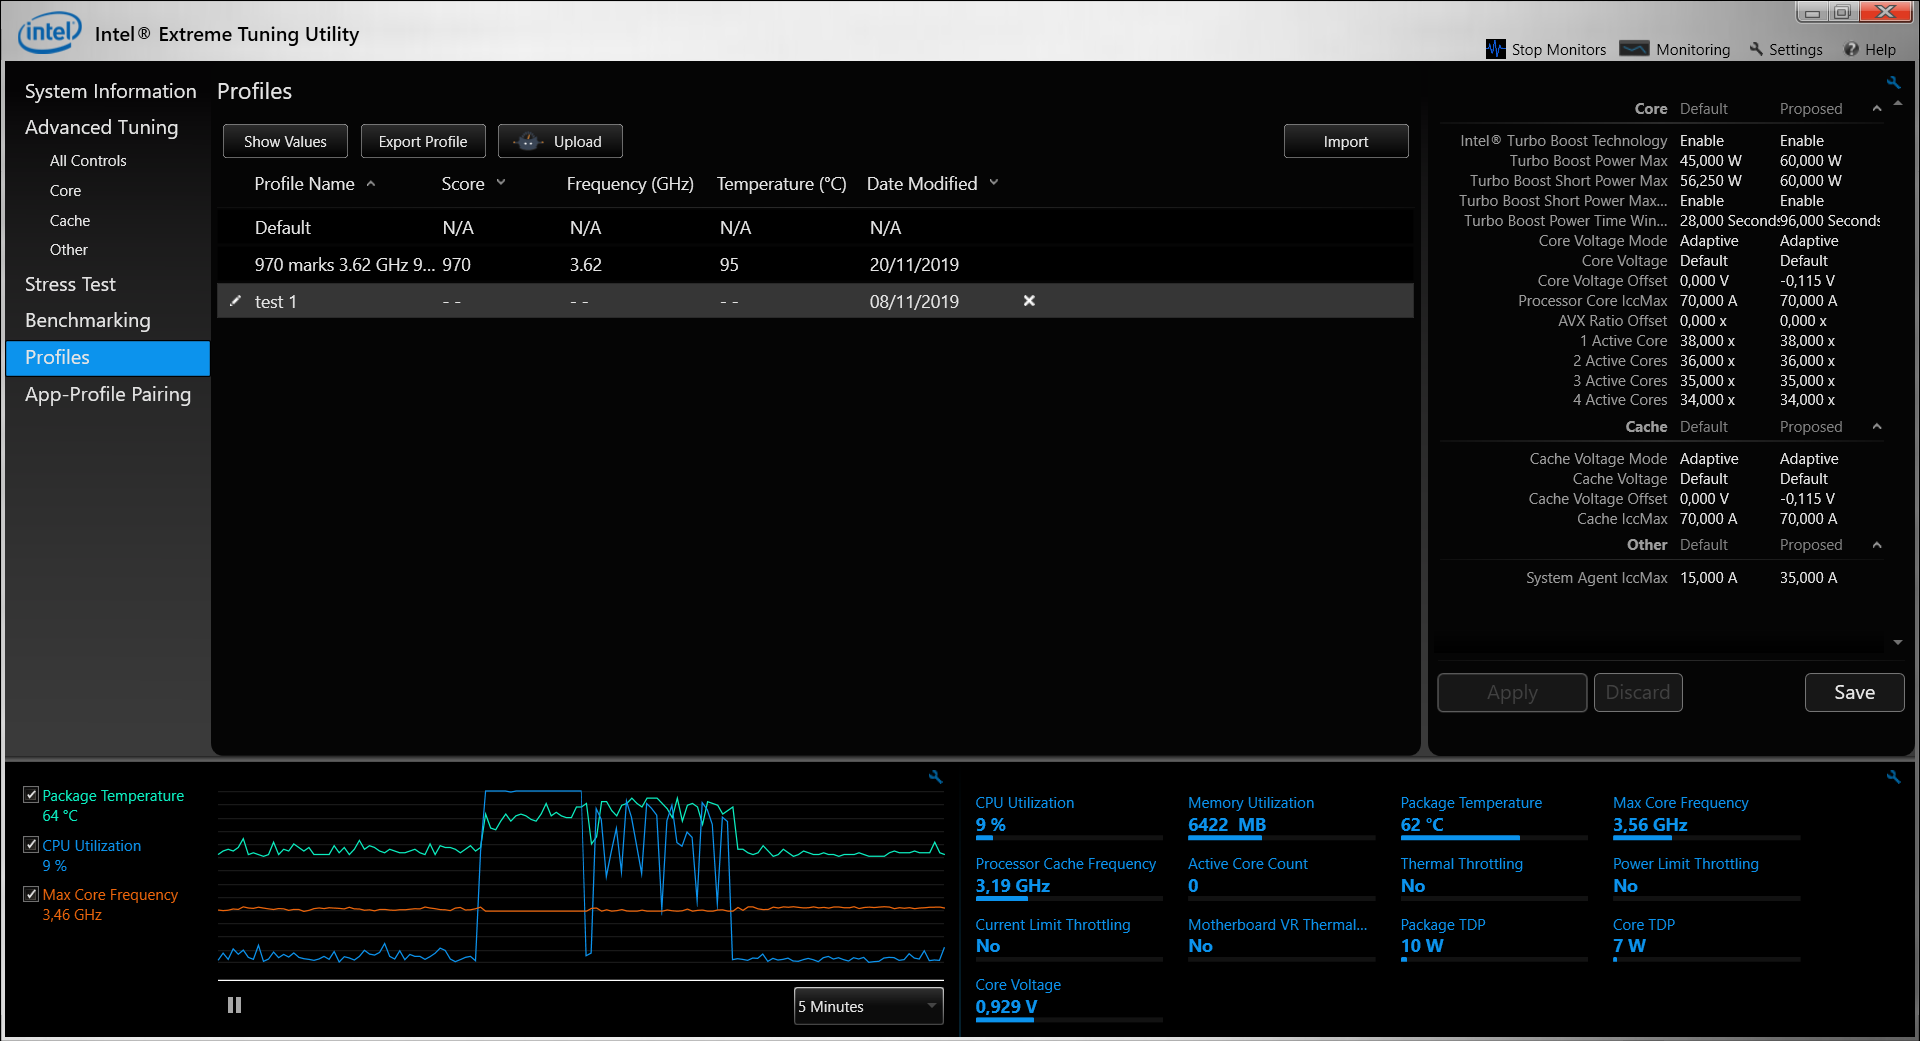
Task: Click Turbo Boost Power Max proposed 60,000 W
Action: pos(1810,161)
